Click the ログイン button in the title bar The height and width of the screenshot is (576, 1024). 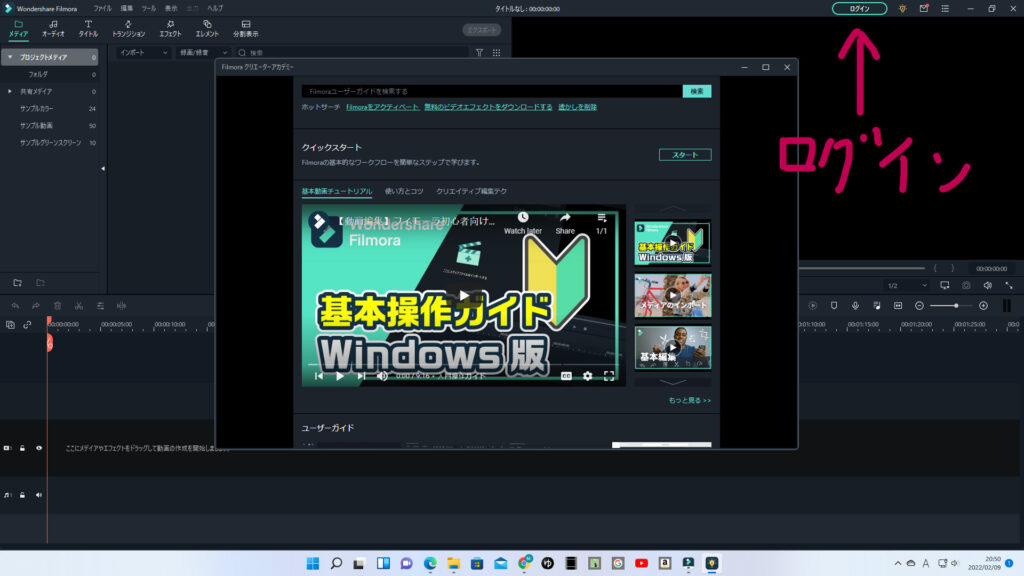click(x=859, y=8)
